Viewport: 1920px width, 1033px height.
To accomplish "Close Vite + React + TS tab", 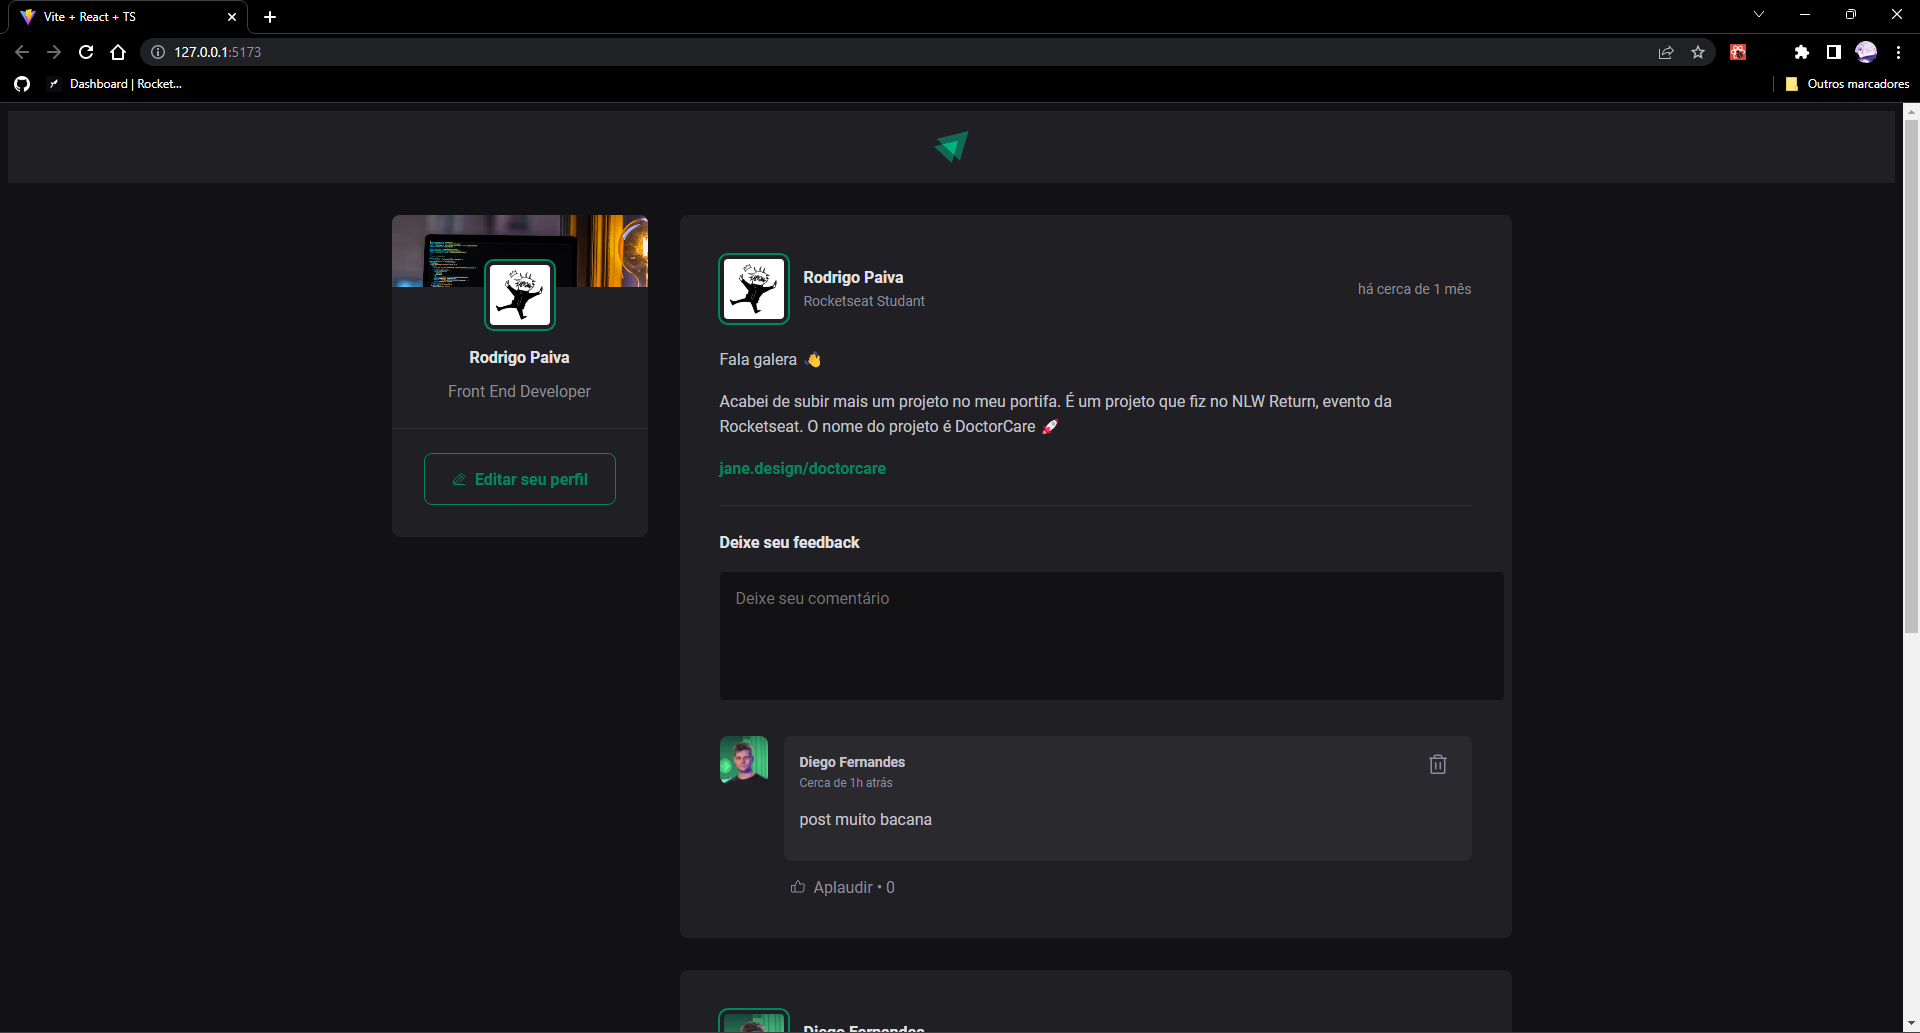I will pyautogui.click(x=232, y=17).
